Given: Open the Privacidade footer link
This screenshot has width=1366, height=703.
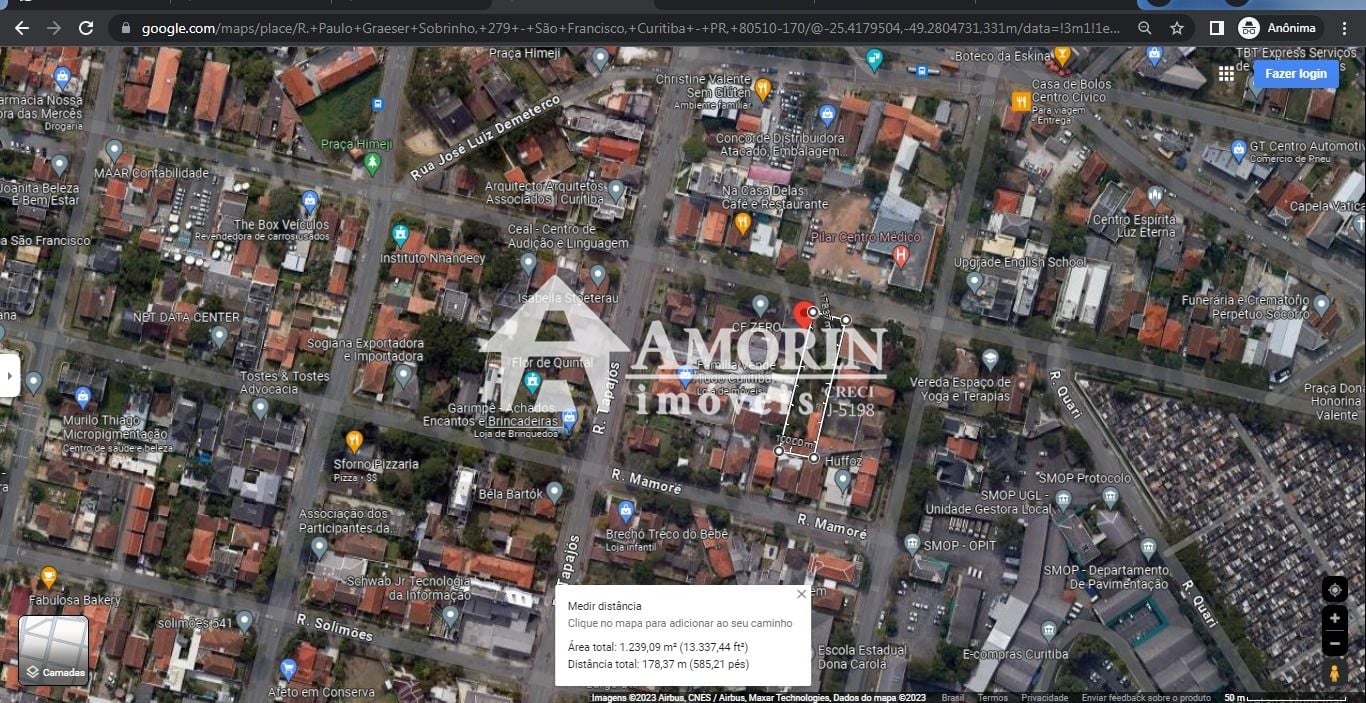Looking at the screenshot, I should [x=1045, y=697].
